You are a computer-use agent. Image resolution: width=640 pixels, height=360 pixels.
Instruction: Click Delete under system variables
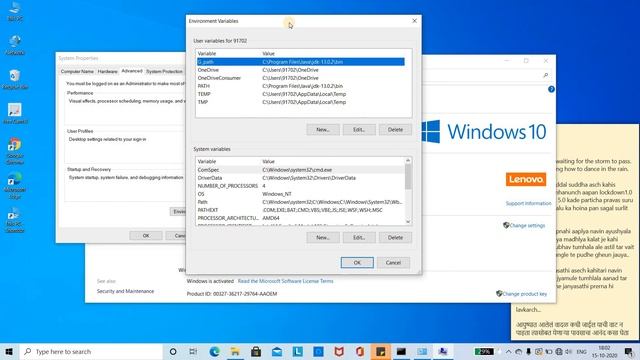(395, 237)
